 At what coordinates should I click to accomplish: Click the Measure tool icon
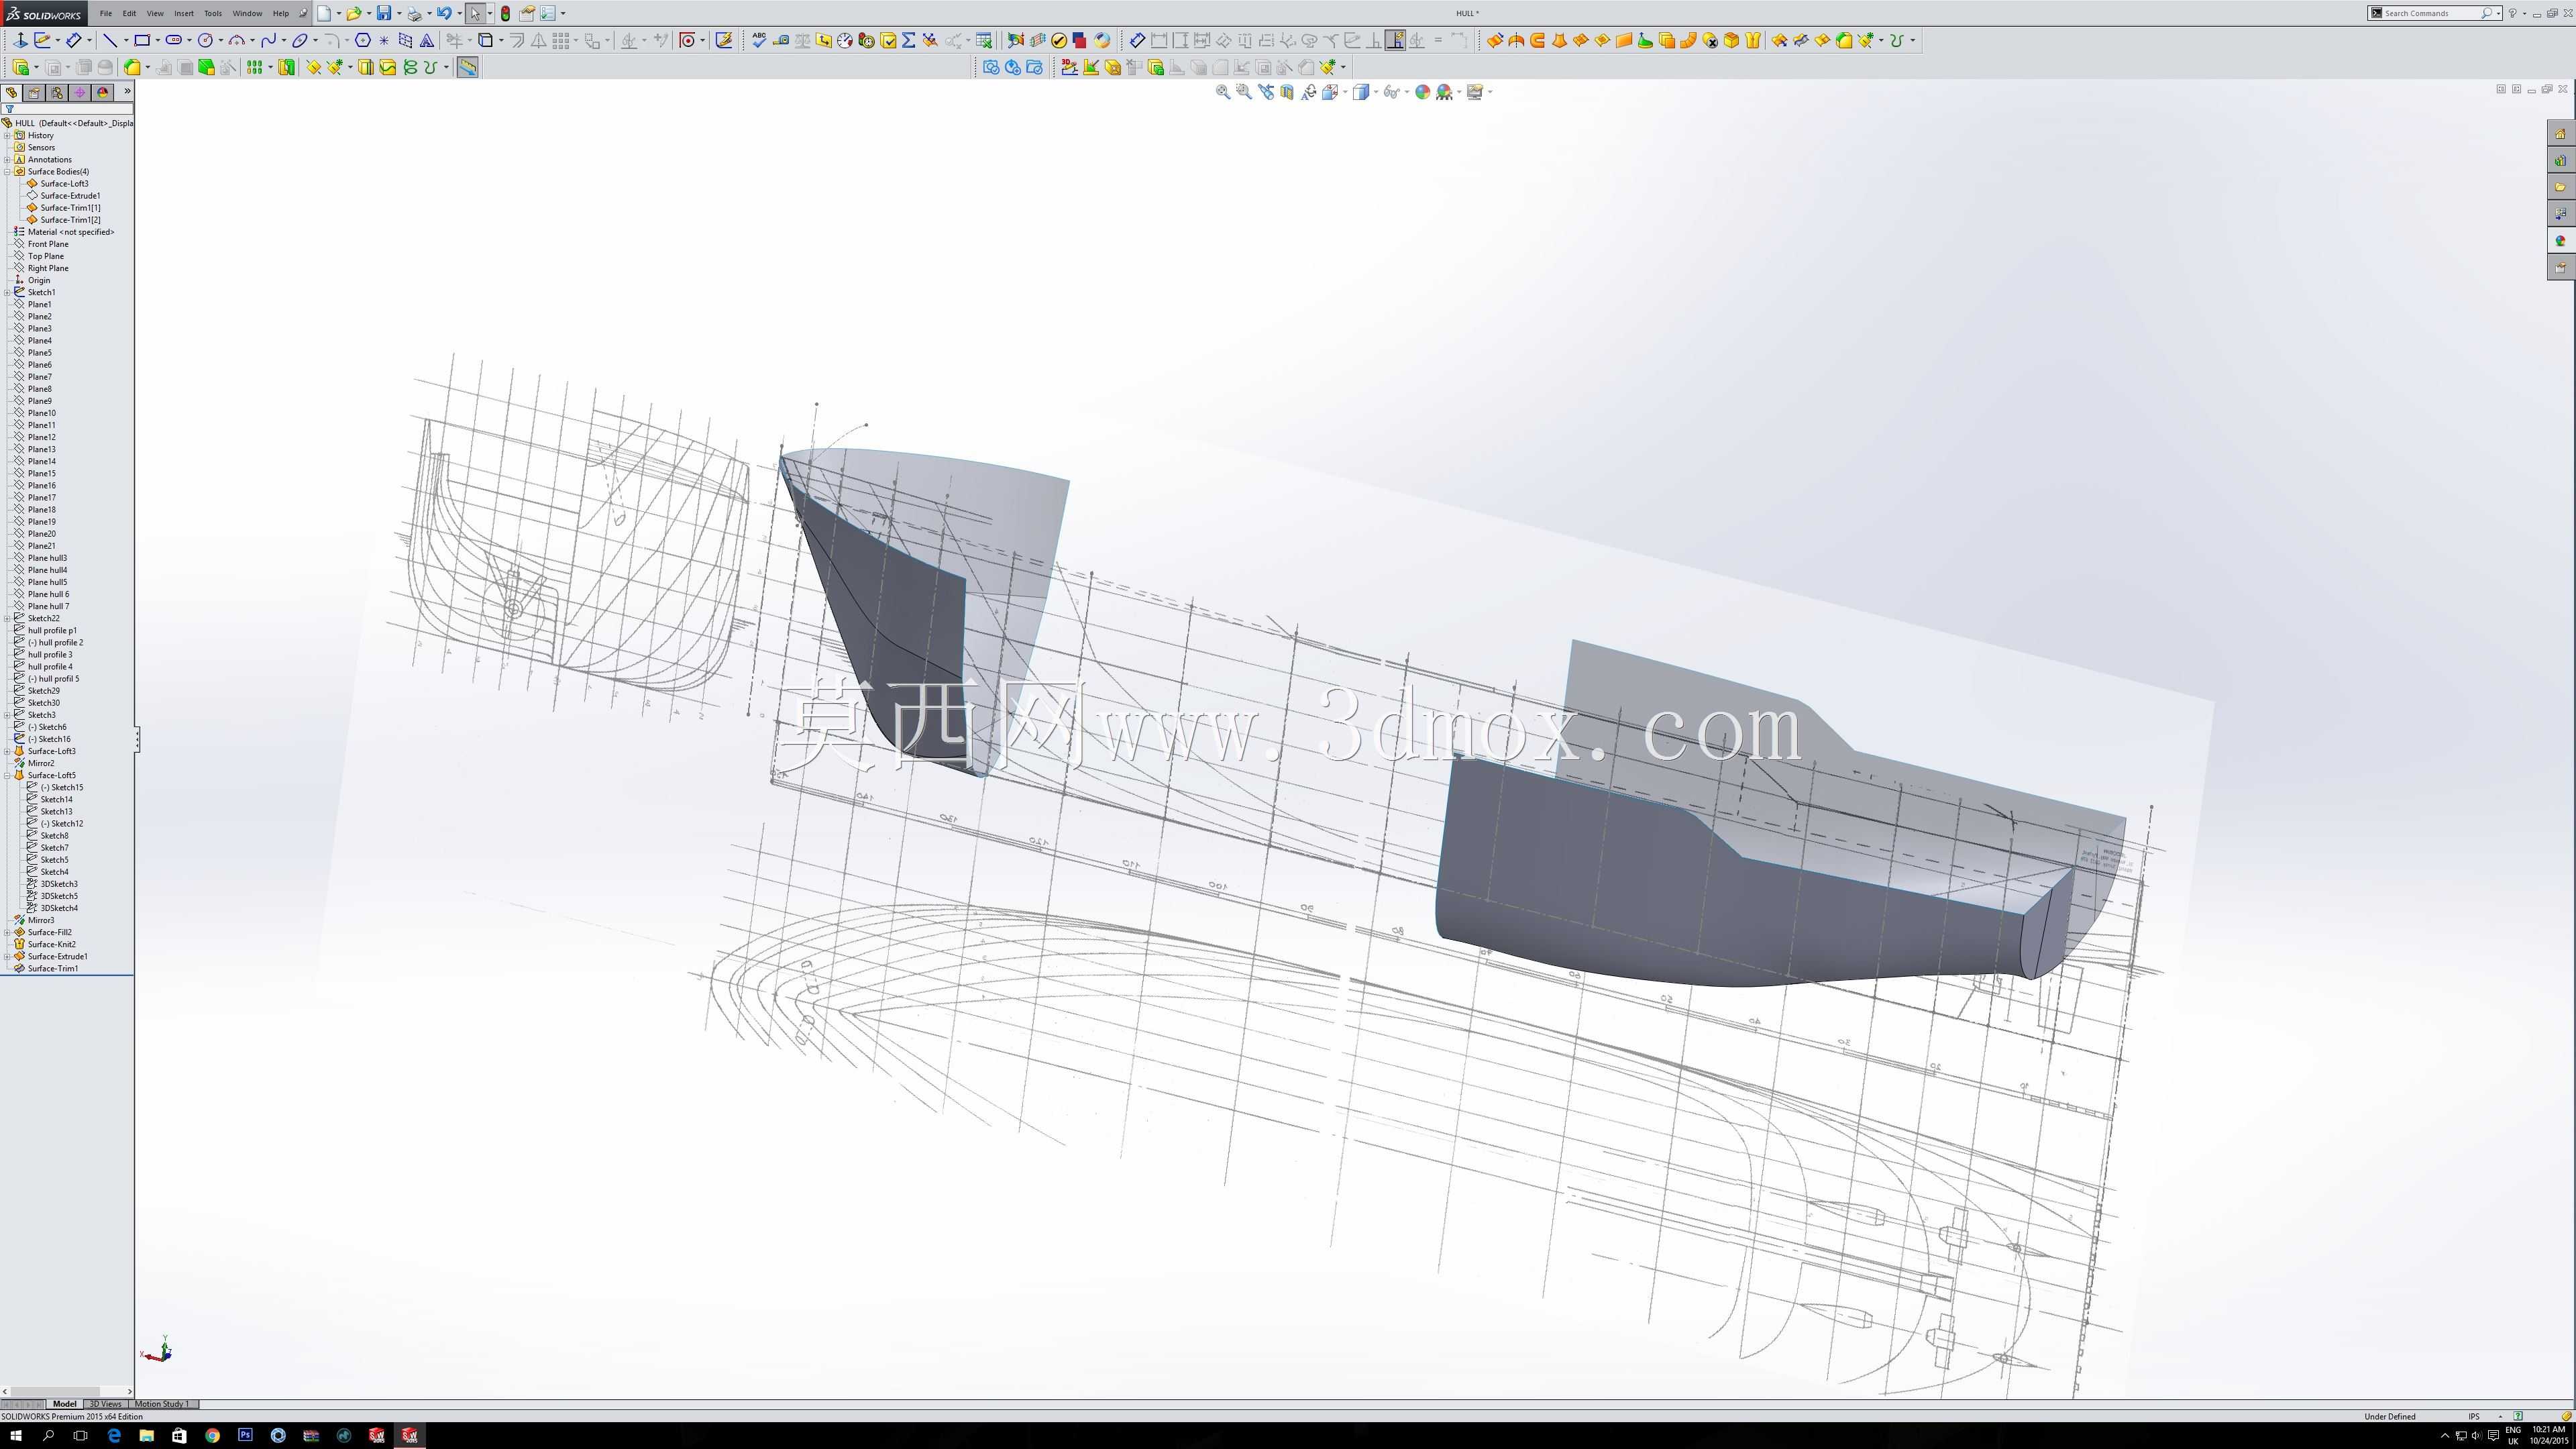click(781, 40)
